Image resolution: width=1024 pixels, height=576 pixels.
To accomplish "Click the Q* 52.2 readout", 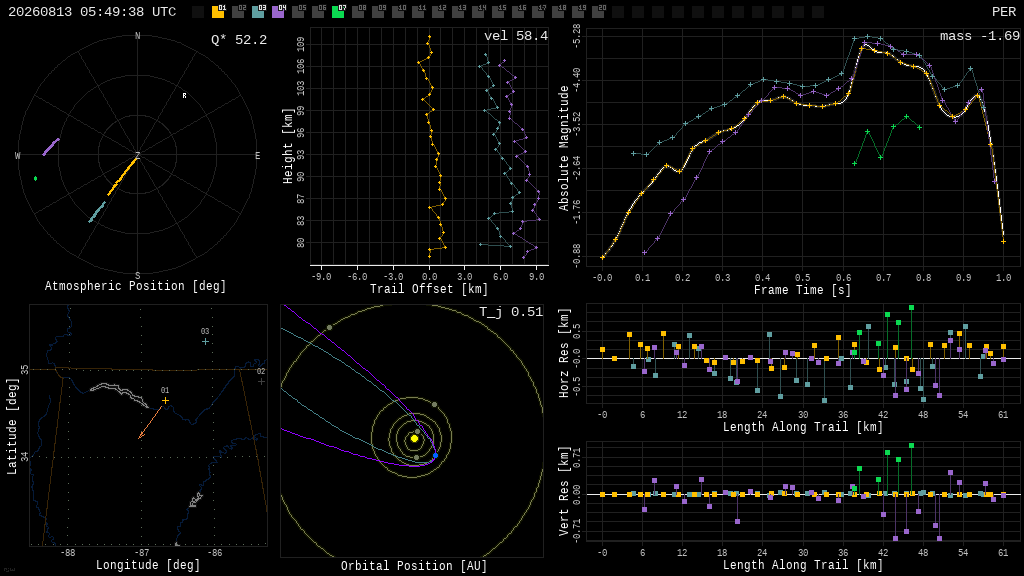I will coord(239,40).
